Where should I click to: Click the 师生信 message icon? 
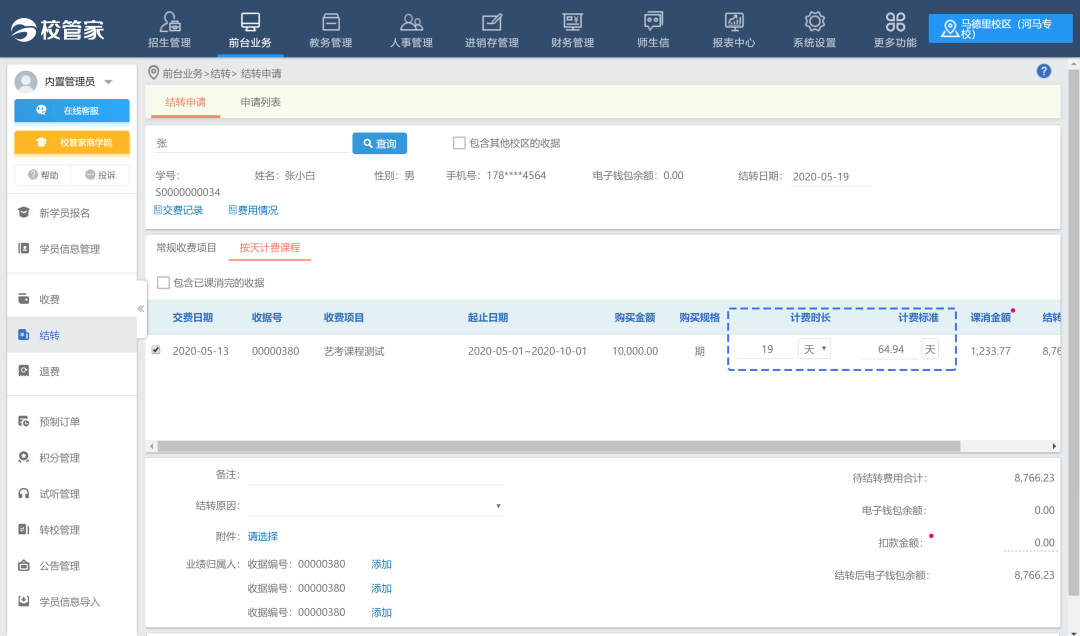(653, 23)
